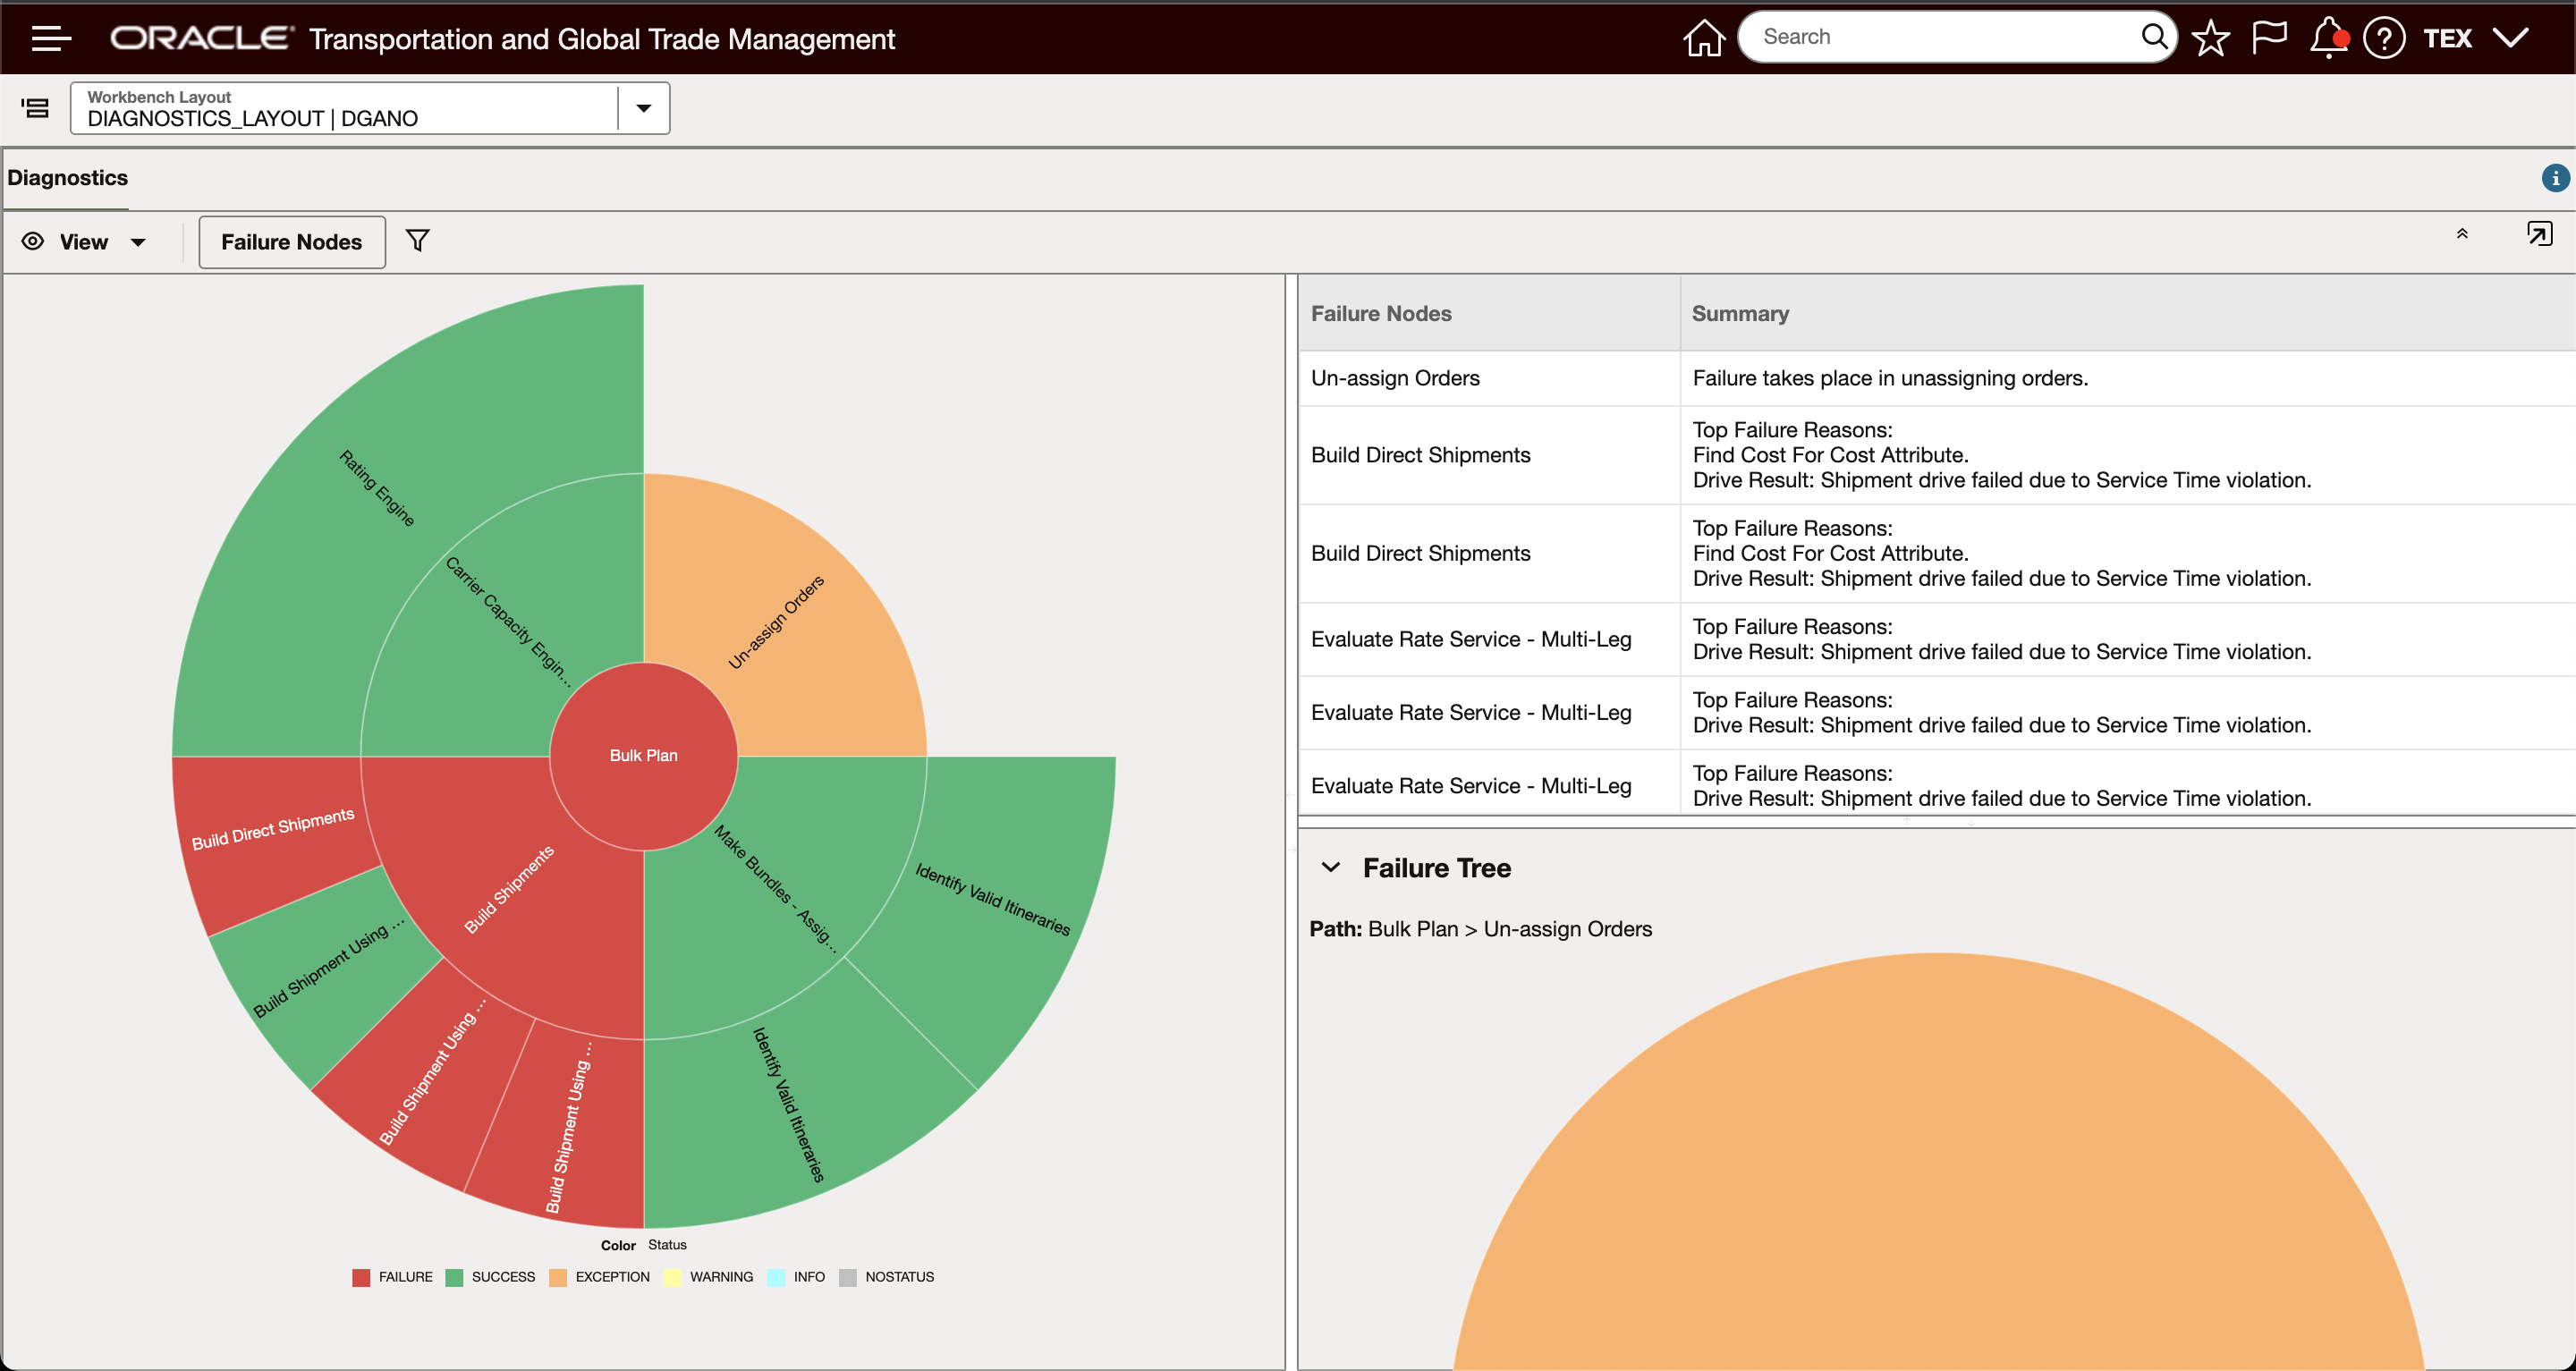The image size is (2576, 1371).
Task: Open the hamburger navigation menu
Action: pyautogui.click(x=51, y=38)
